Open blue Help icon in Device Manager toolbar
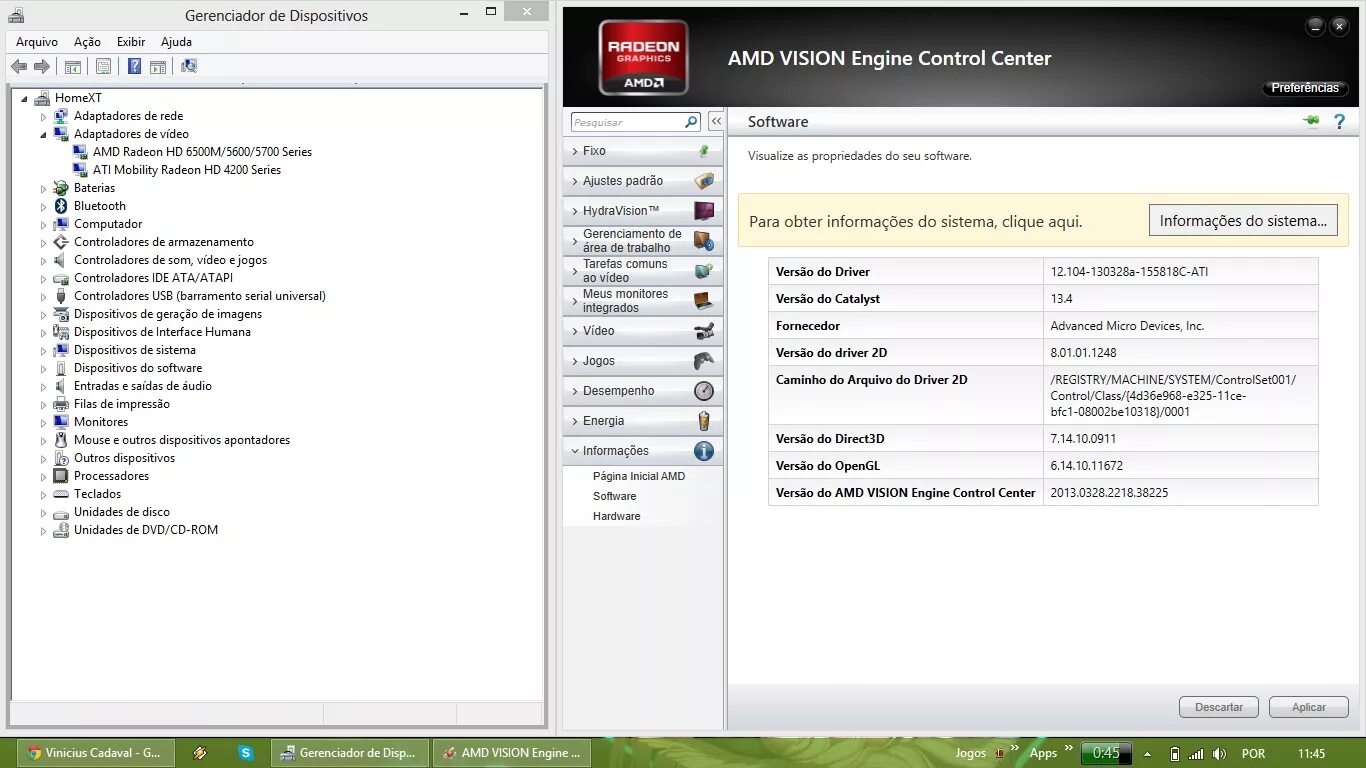This screenshot has width=1366, height=768. tap(134, 67)
